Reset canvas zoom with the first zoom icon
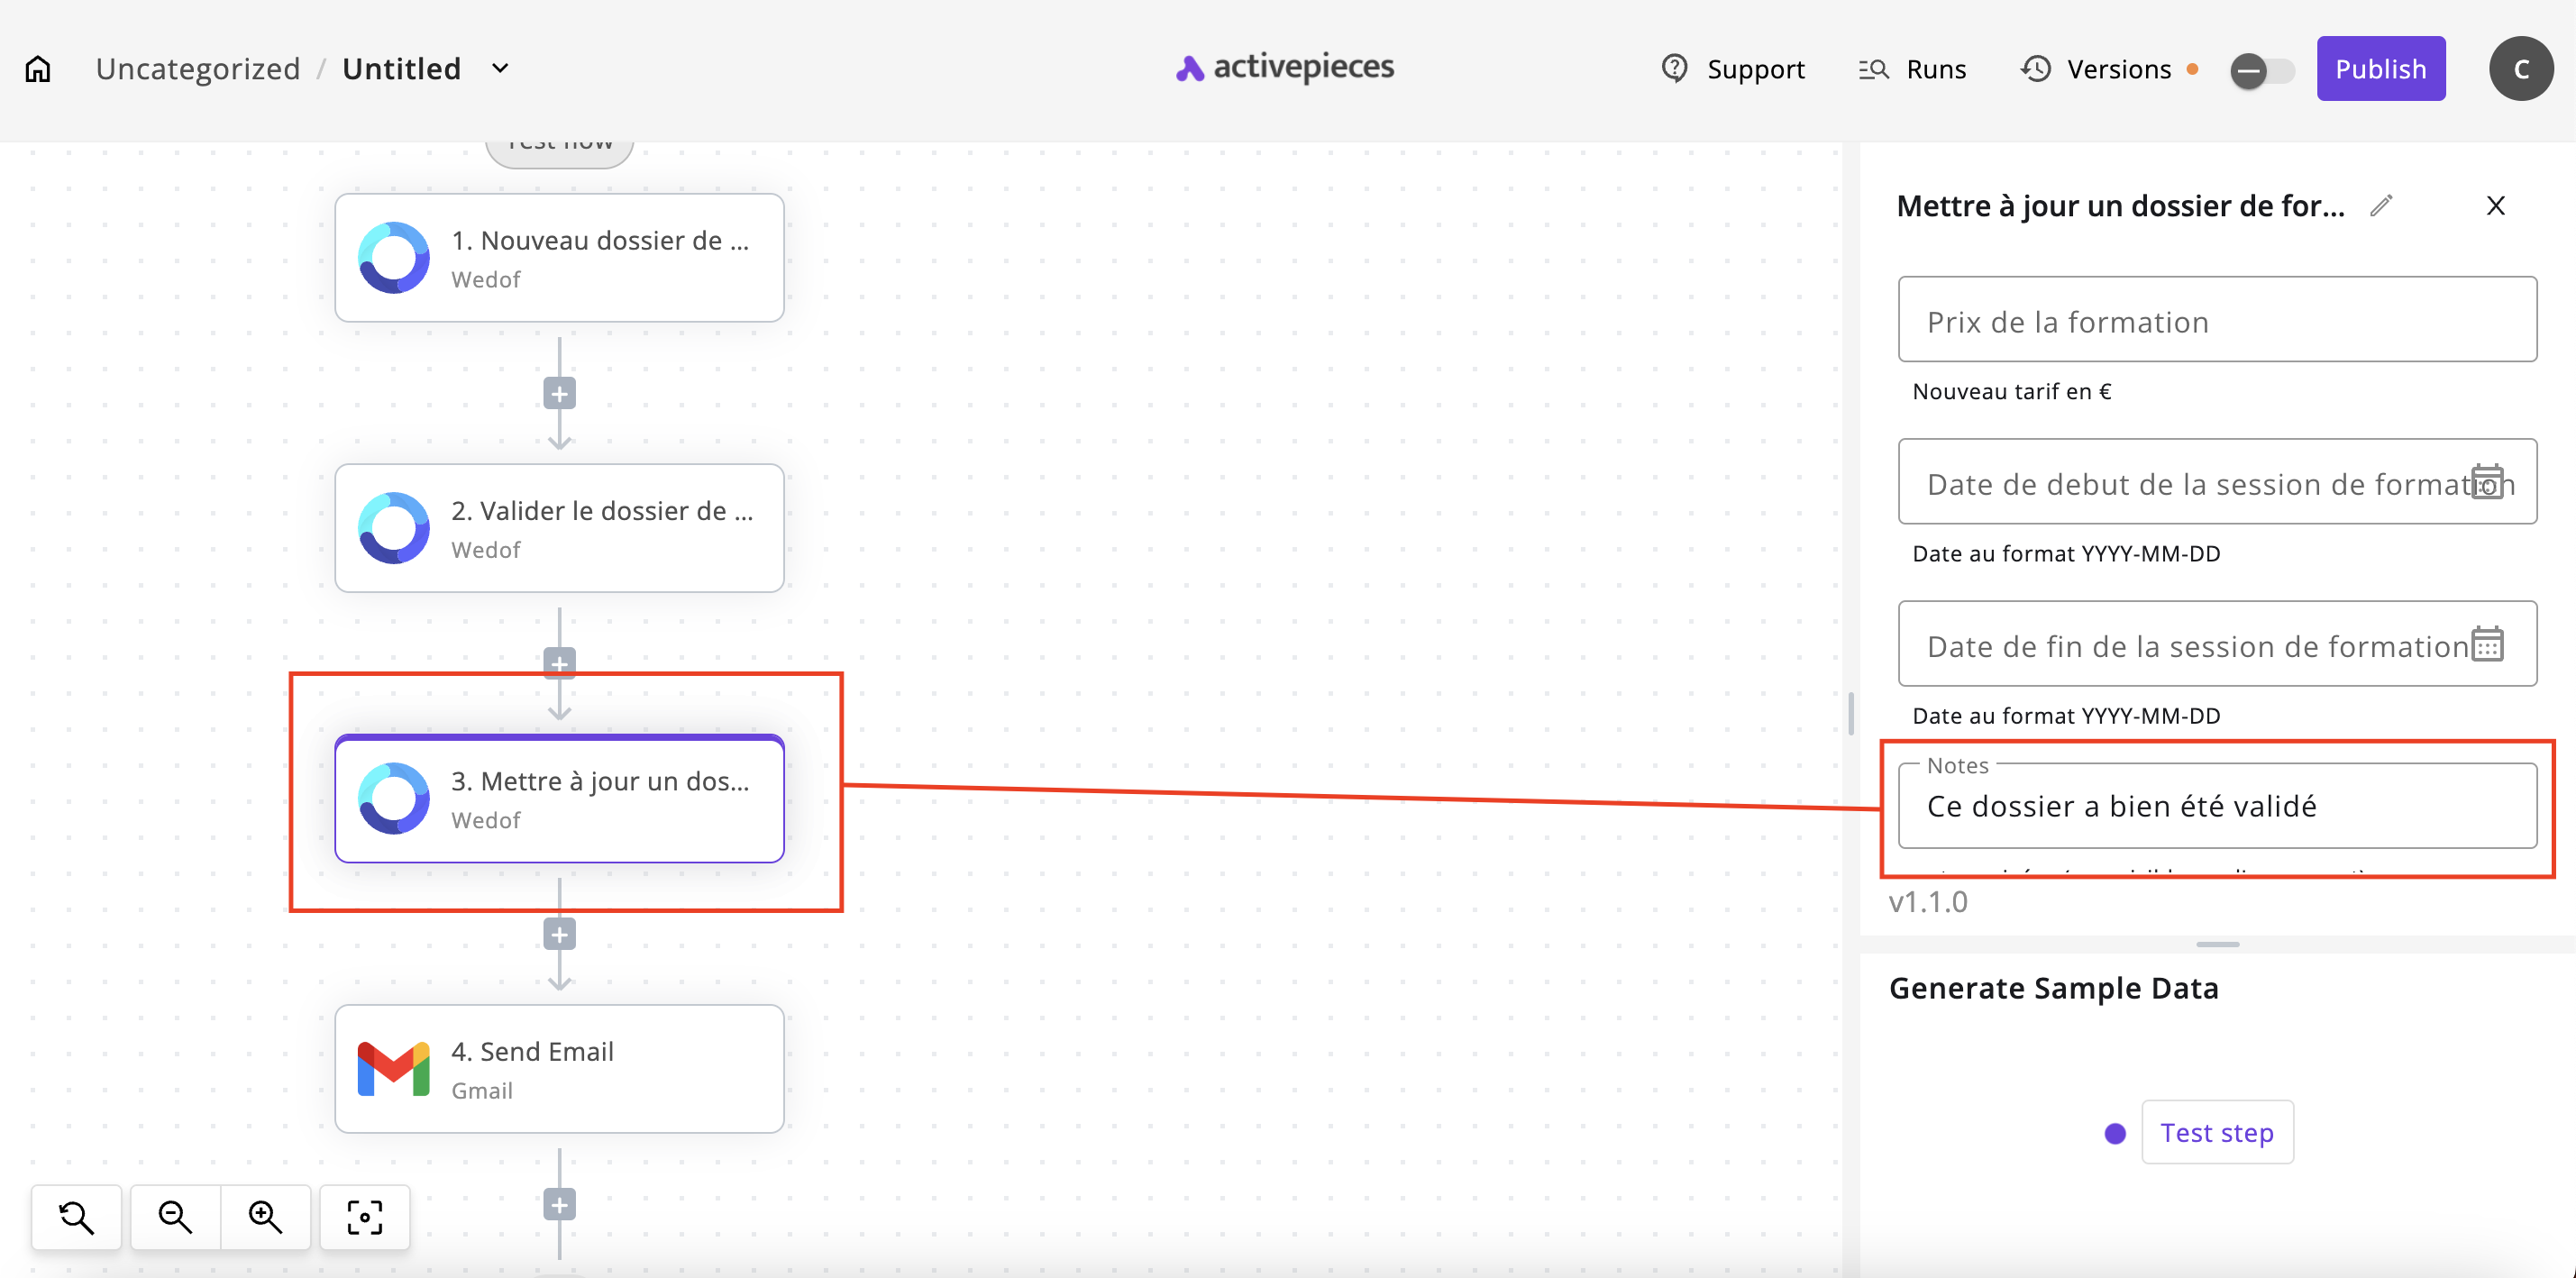Screen dimensions: 2576x1278 click(x=76, y=1217)
